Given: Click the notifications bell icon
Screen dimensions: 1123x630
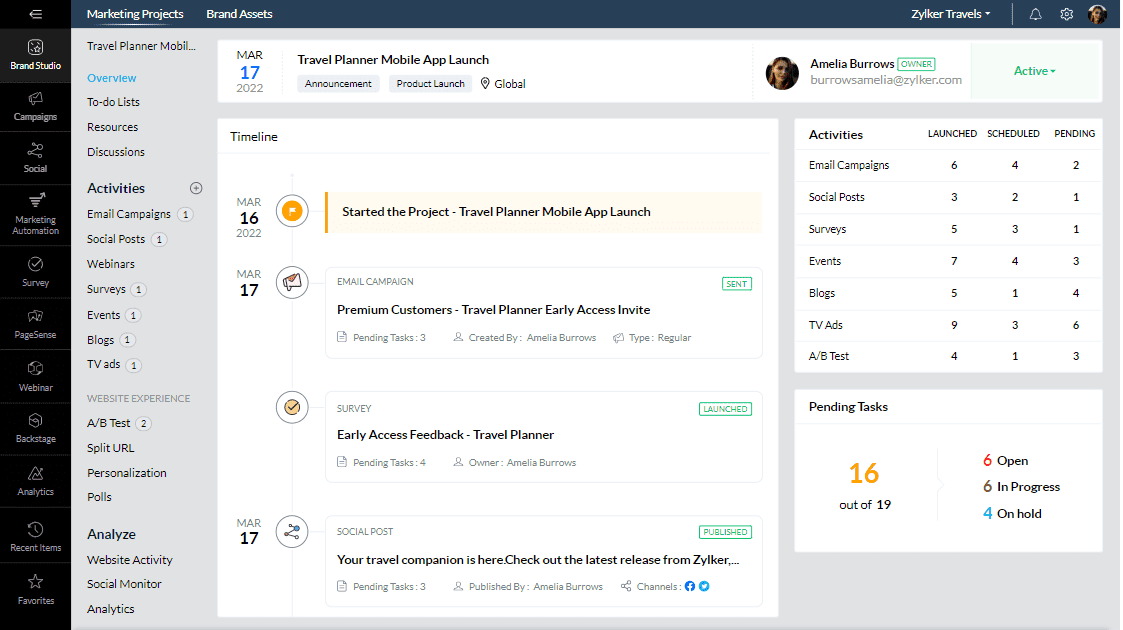Looking at the screenshot, I should point(1035,14).
